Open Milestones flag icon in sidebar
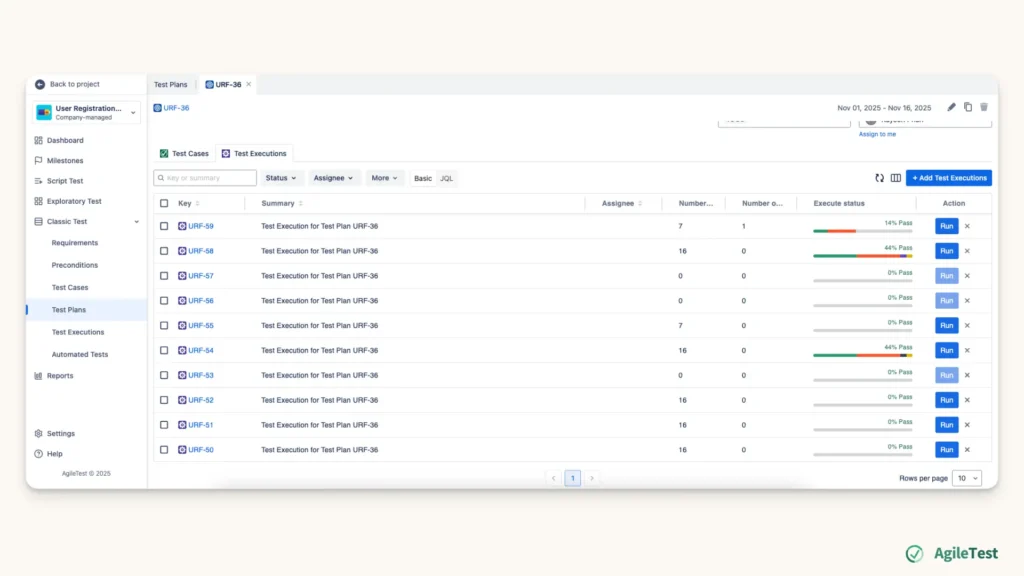Screen dimensions: 1024x576 (x=39, y=161)
